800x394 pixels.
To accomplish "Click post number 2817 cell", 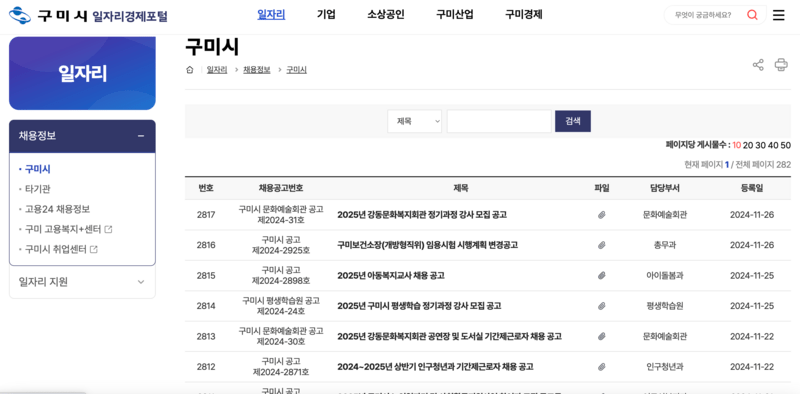I will click(206, 215).
